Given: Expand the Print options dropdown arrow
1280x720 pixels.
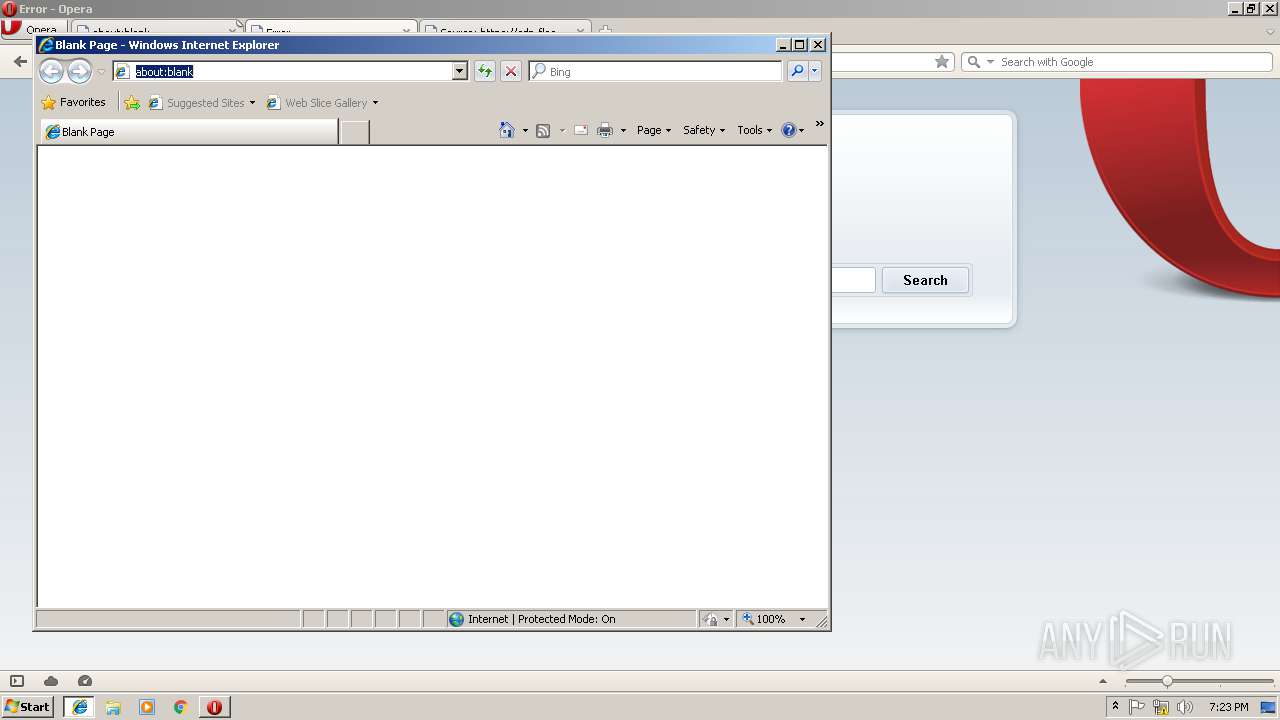Looking at the screenshot, I should 623,130.
